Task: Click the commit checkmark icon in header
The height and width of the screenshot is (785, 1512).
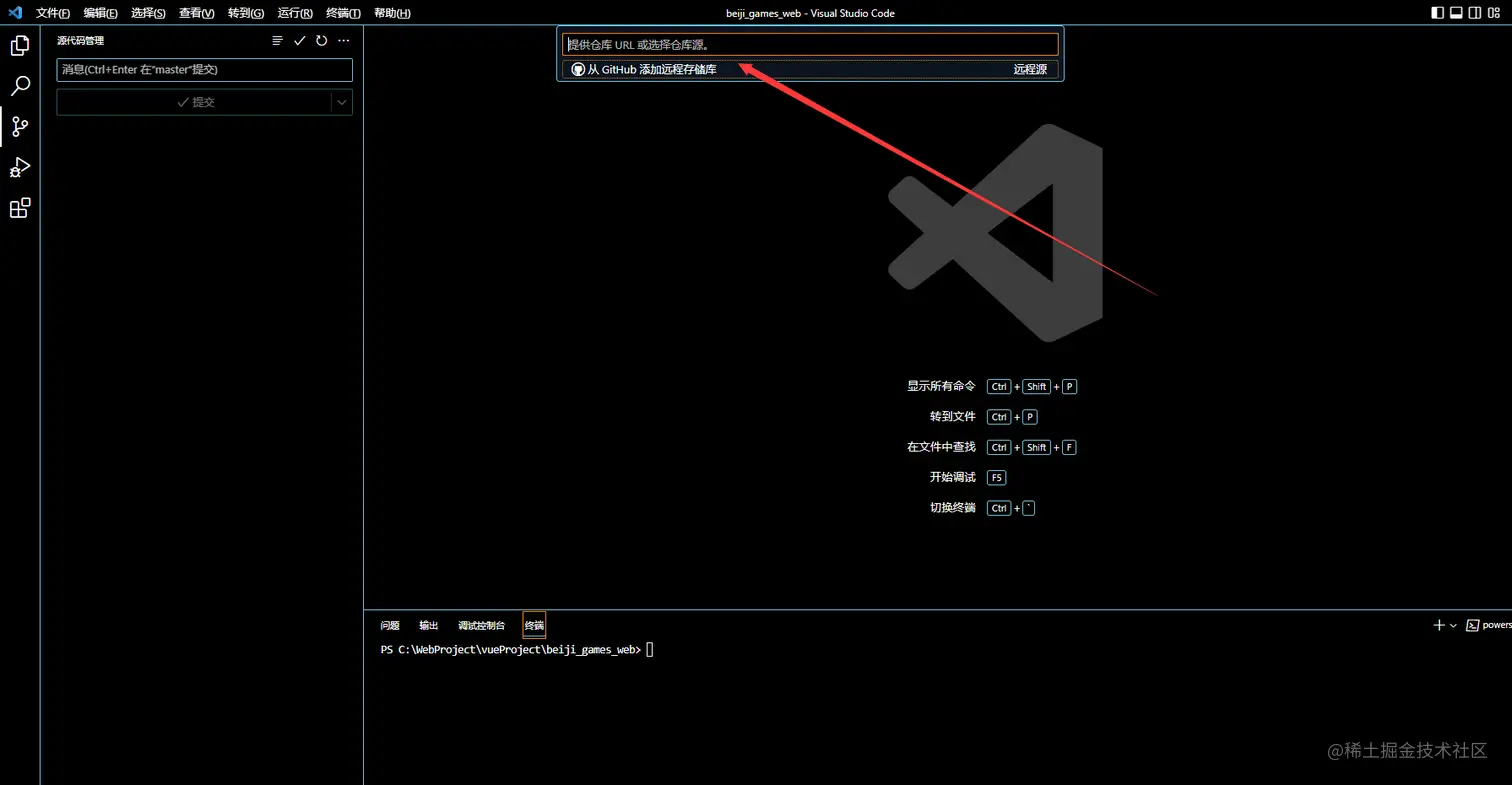Action: [x=299, y=41]
